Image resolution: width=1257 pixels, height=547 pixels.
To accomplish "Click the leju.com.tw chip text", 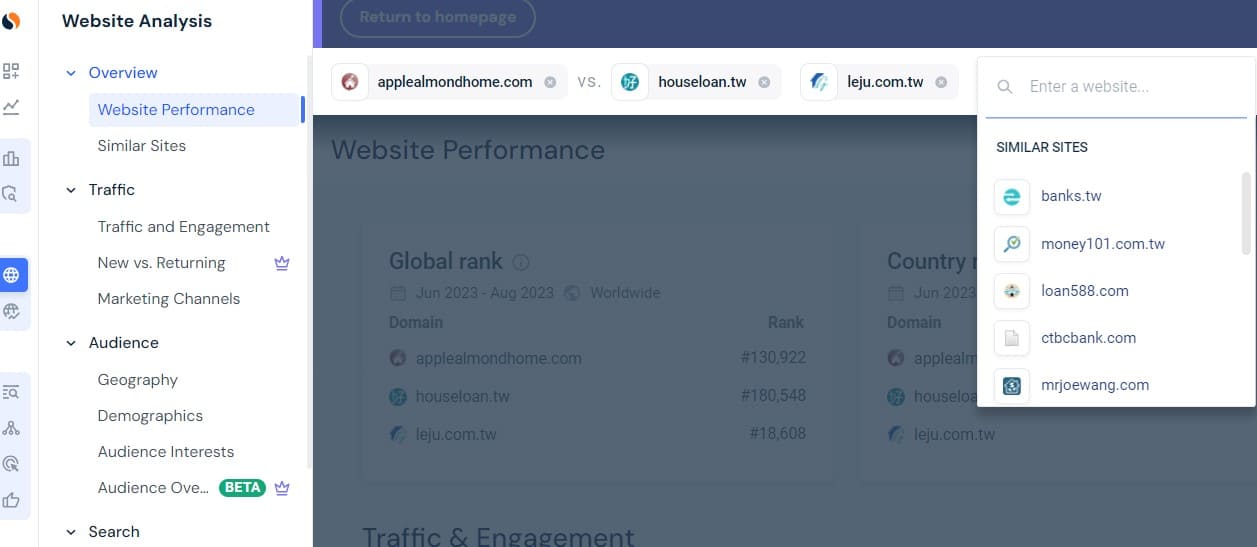I will [885, 82].
